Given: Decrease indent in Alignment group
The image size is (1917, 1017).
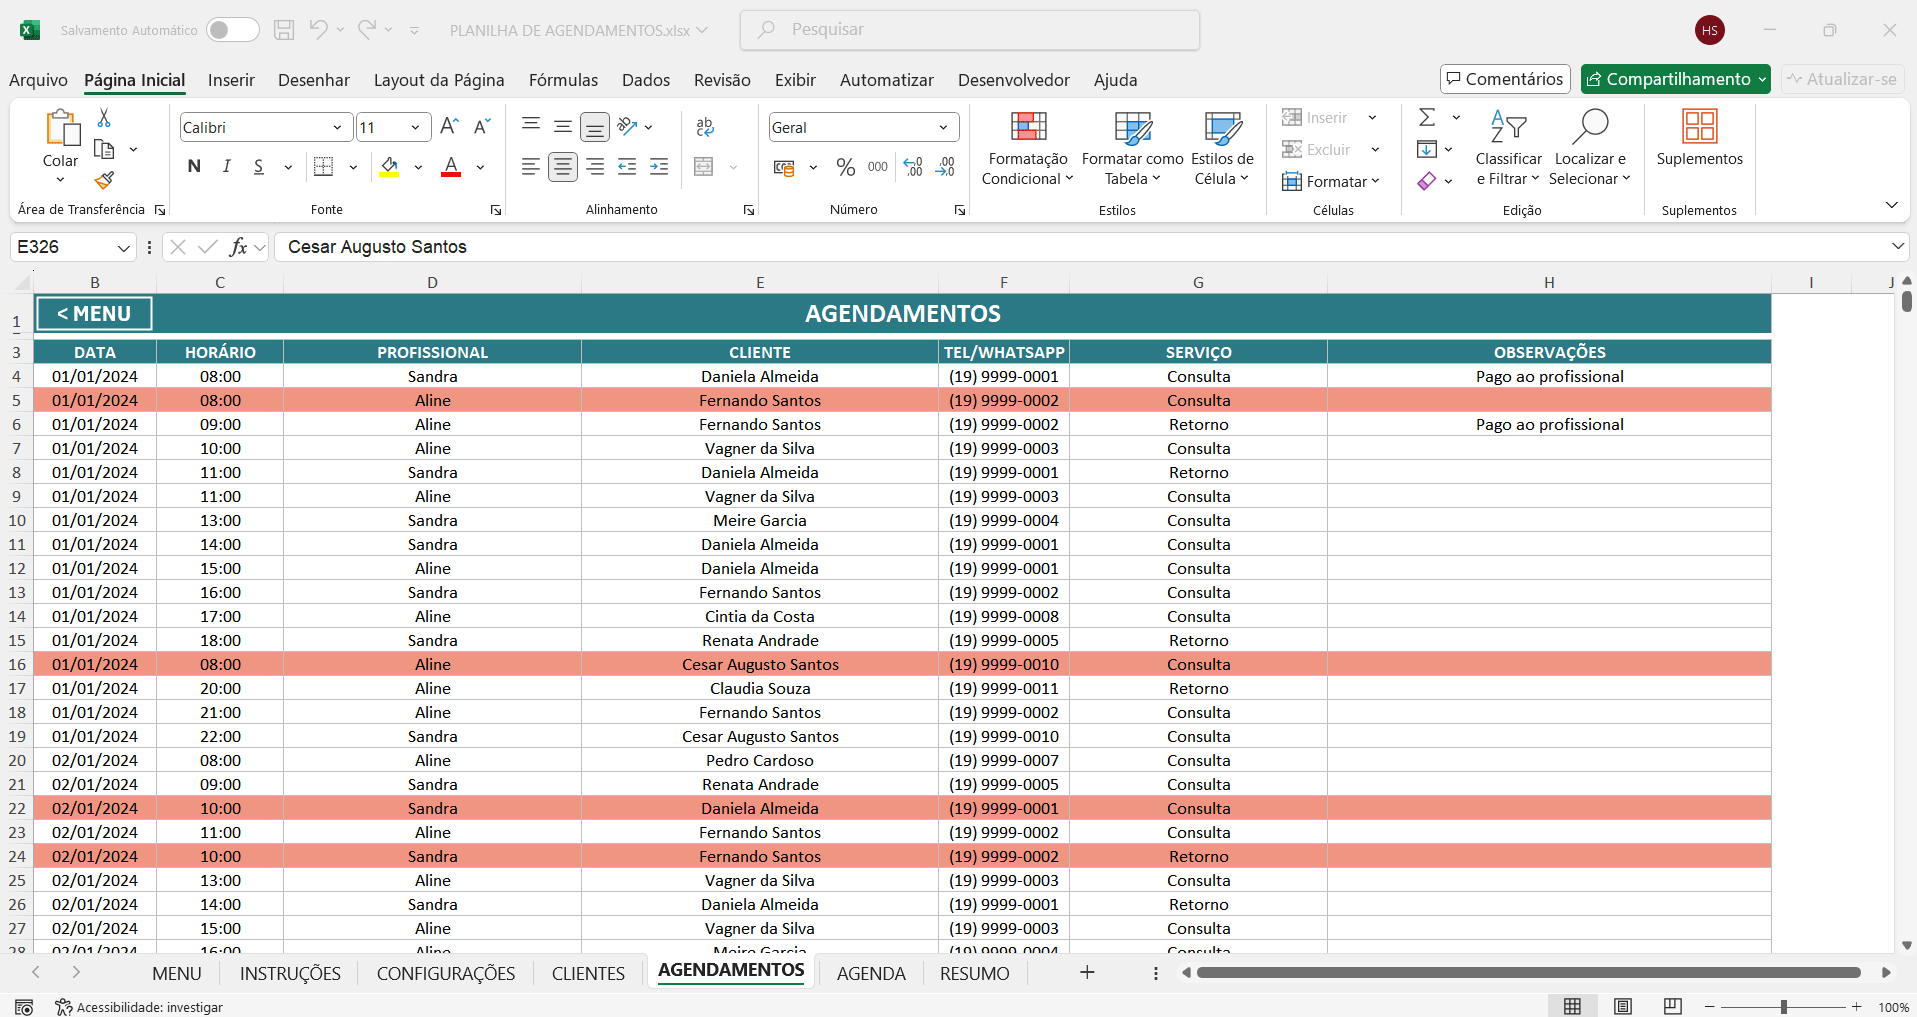Looking at the screenshot, I should 627,167.
